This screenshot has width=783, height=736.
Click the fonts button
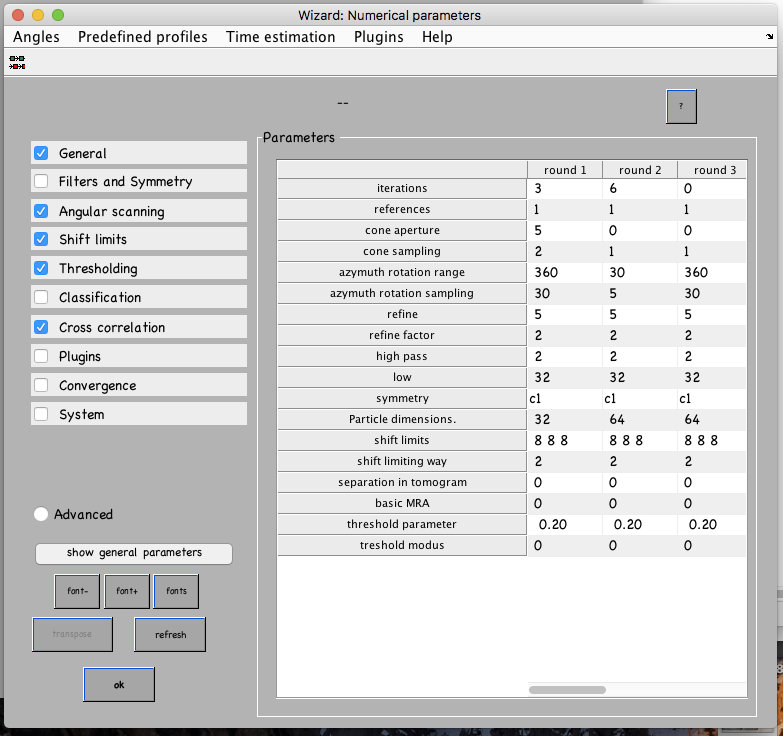point(176,591)
